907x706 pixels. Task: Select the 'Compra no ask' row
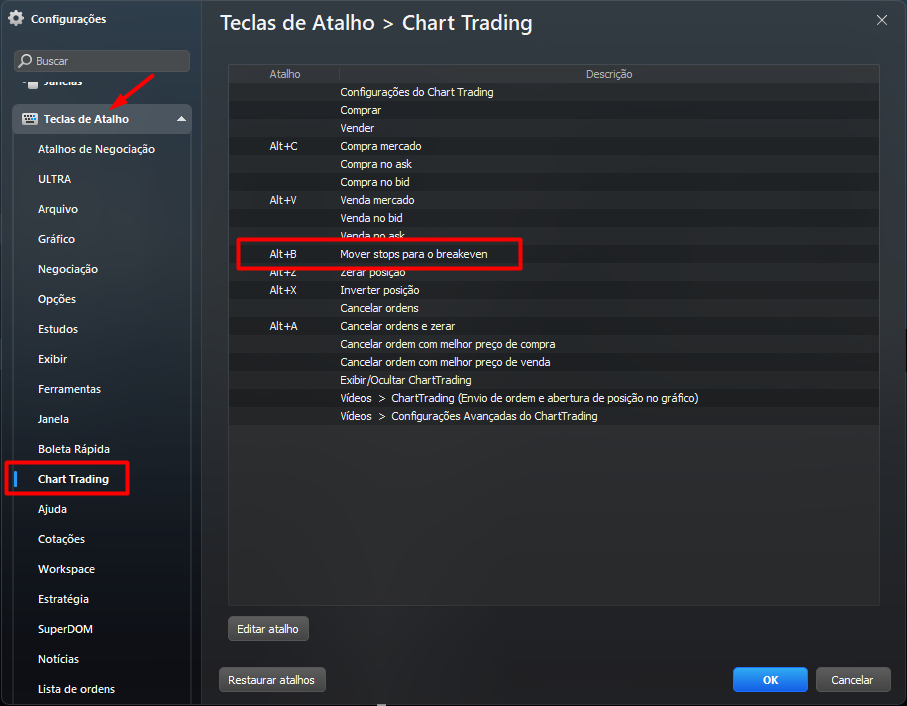pyautogui.click(x=554, y=164)
